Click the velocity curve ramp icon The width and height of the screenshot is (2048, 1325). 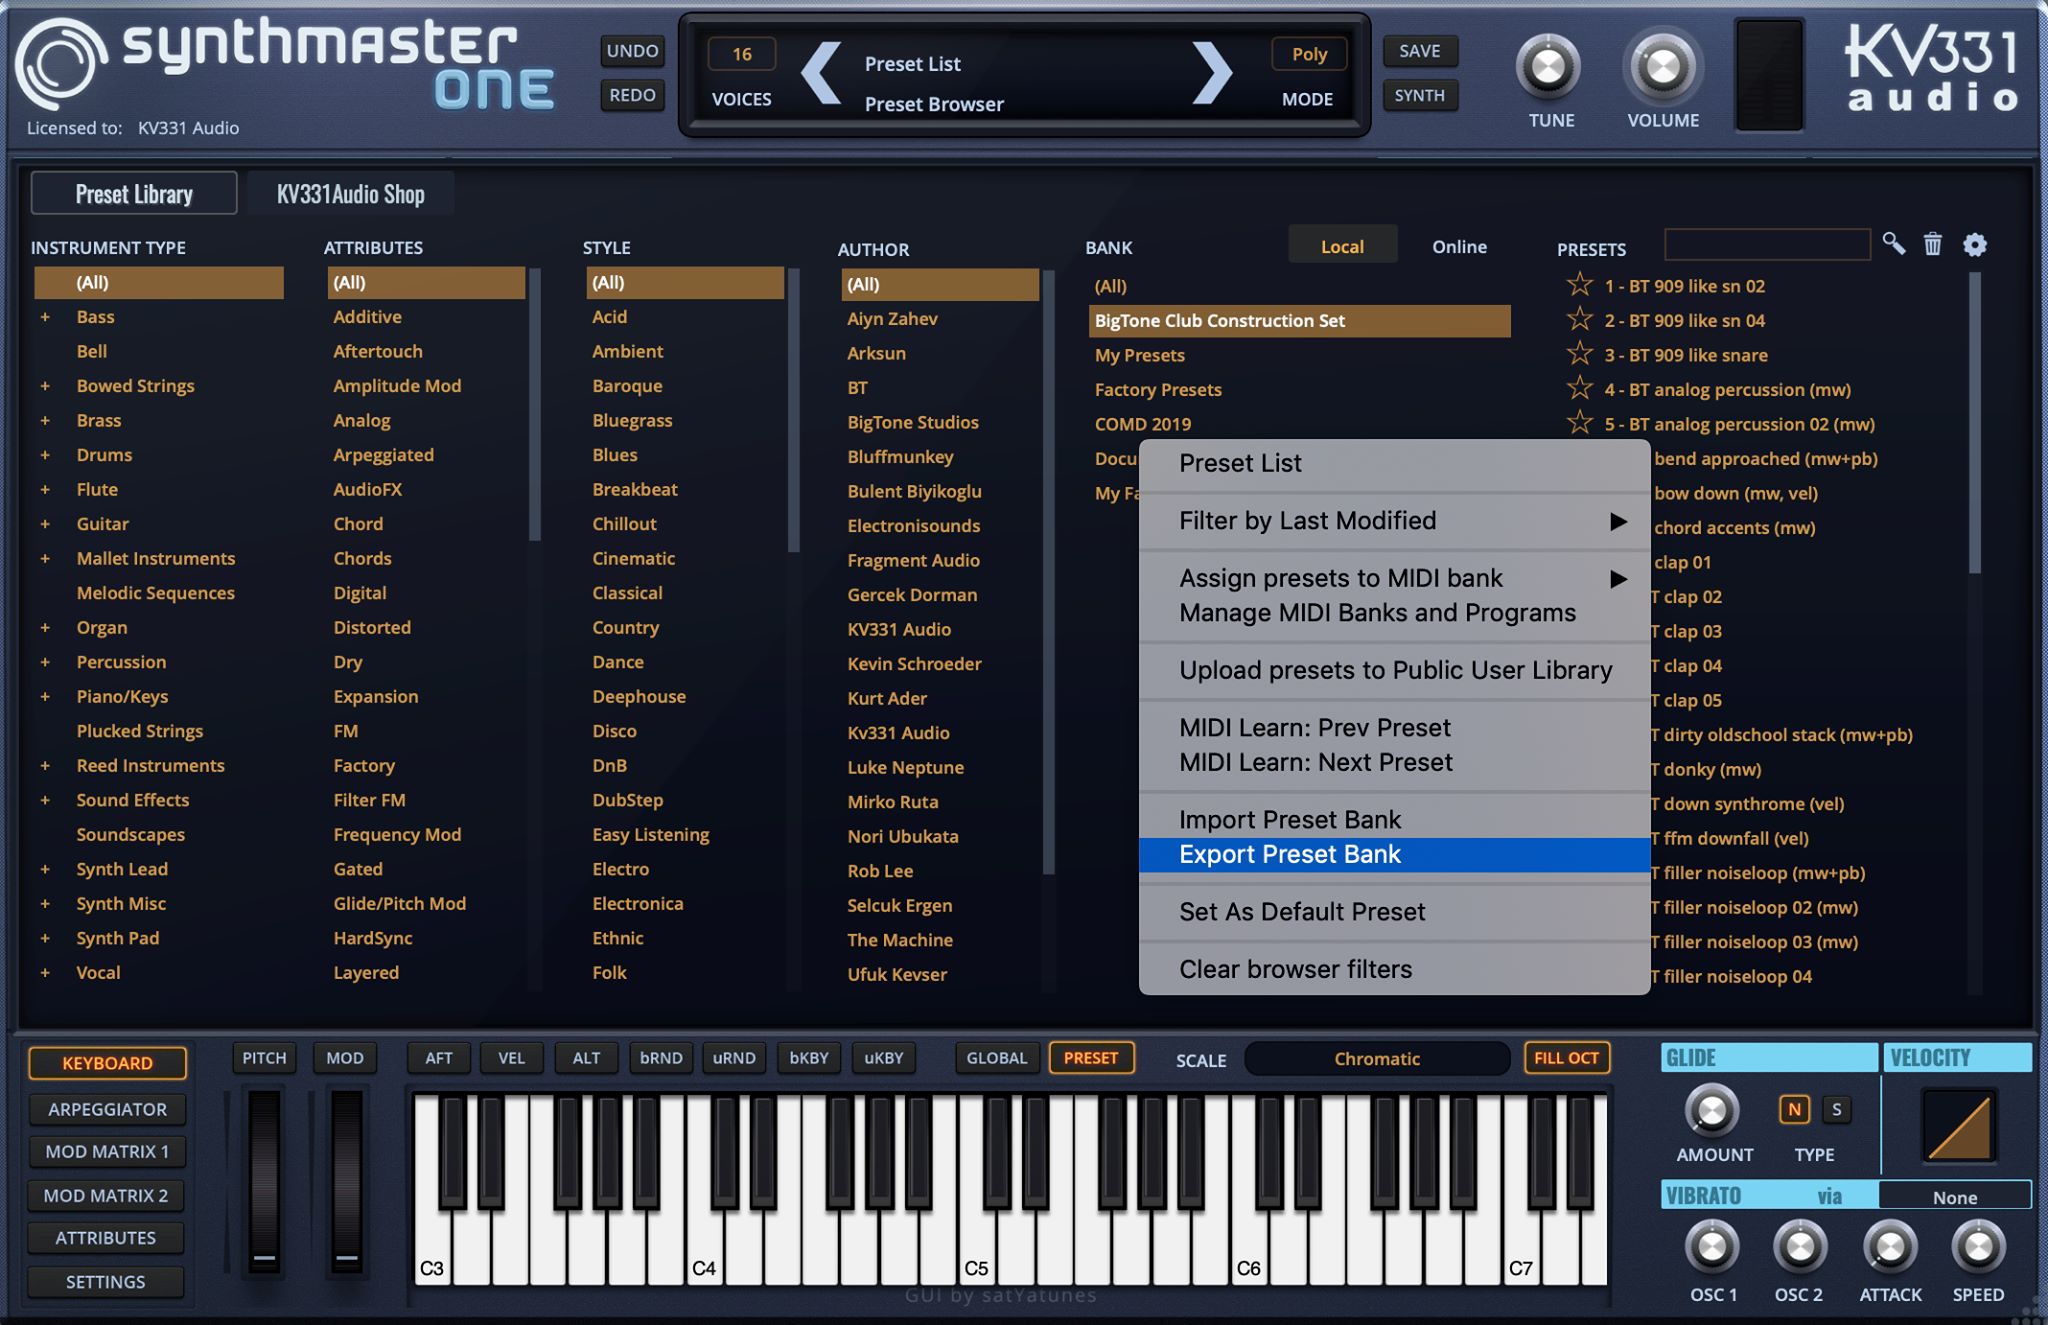[x=1958, y=1126]
